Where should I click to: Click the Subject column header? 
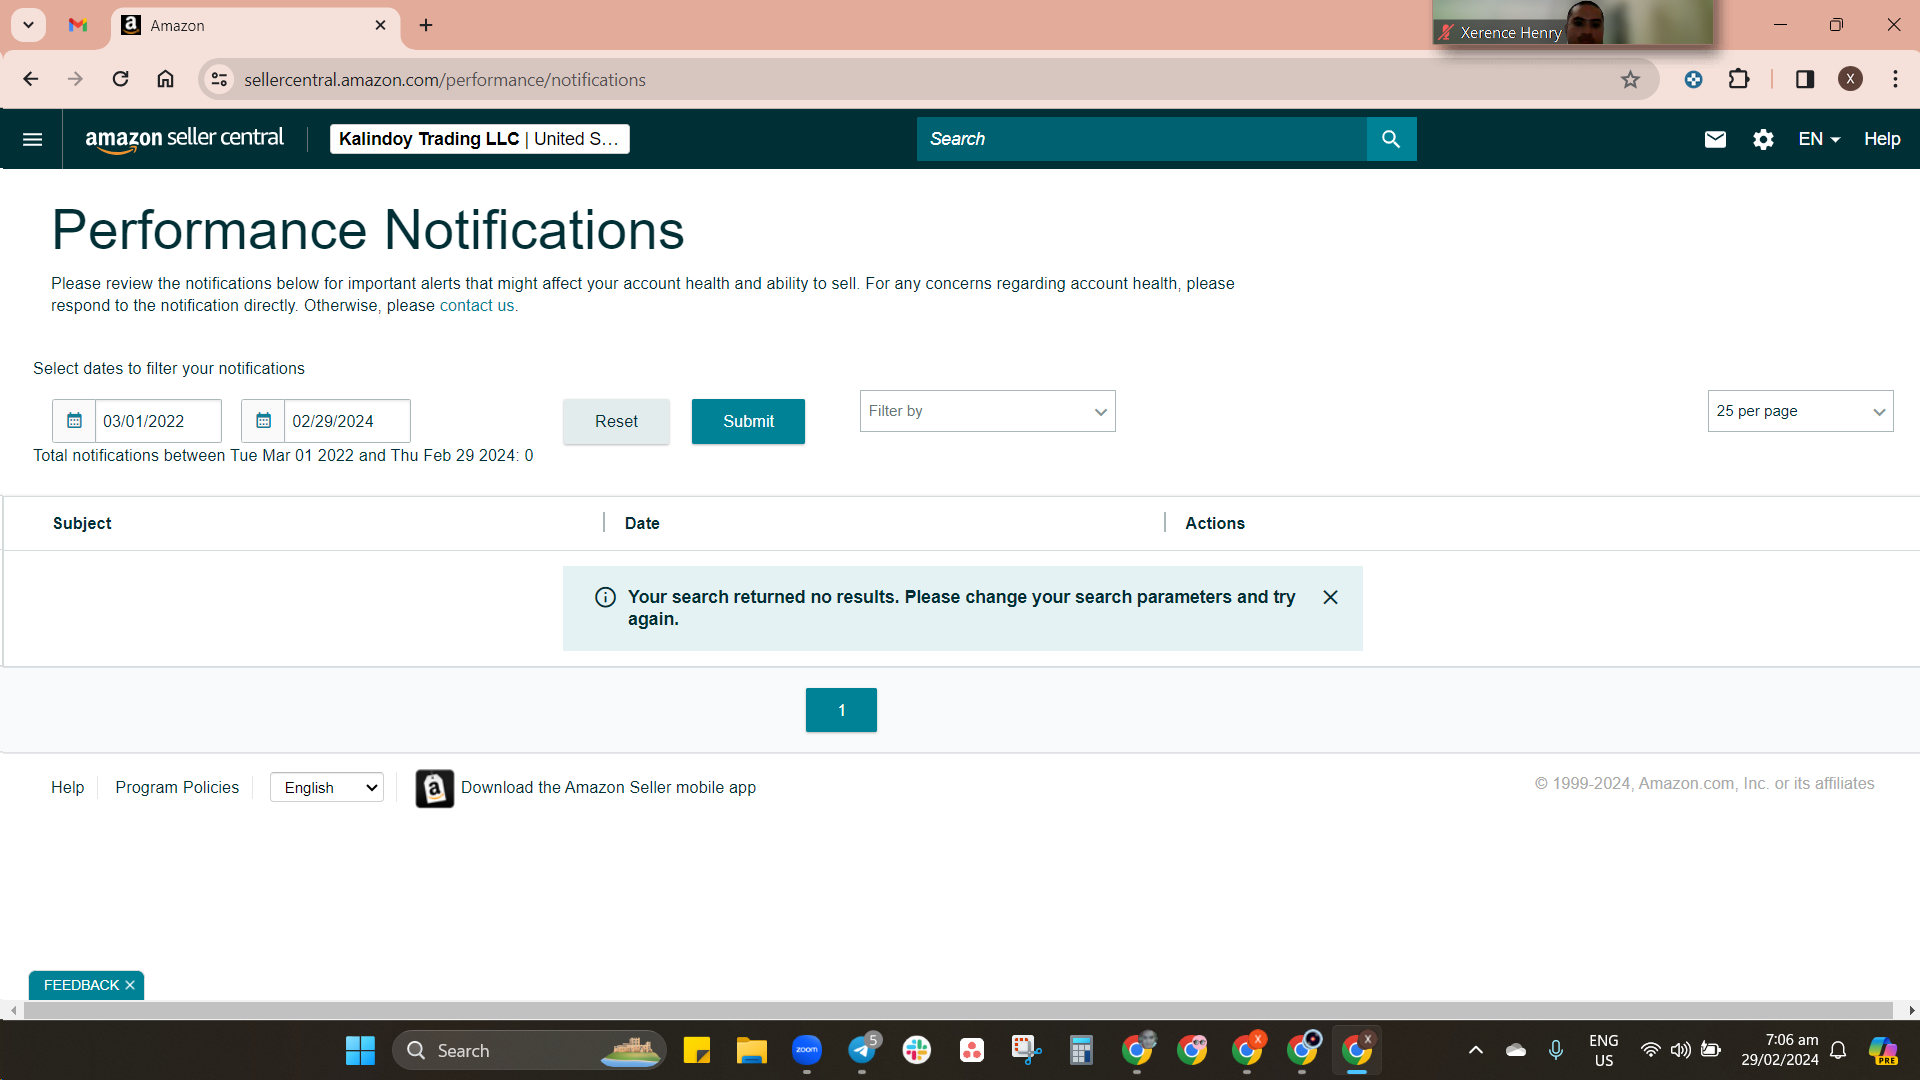click(x=82, y=523)
